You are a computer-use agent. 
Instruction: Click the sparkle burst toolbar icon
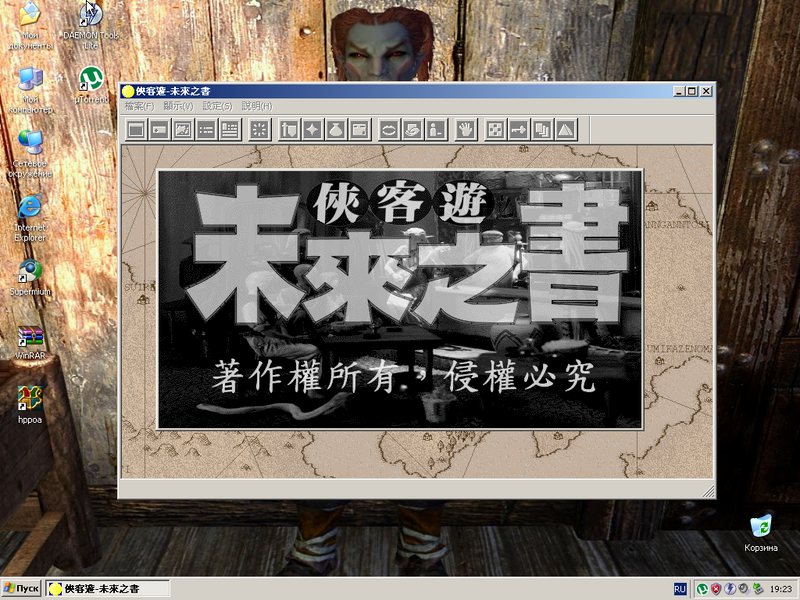click(260, 130)
